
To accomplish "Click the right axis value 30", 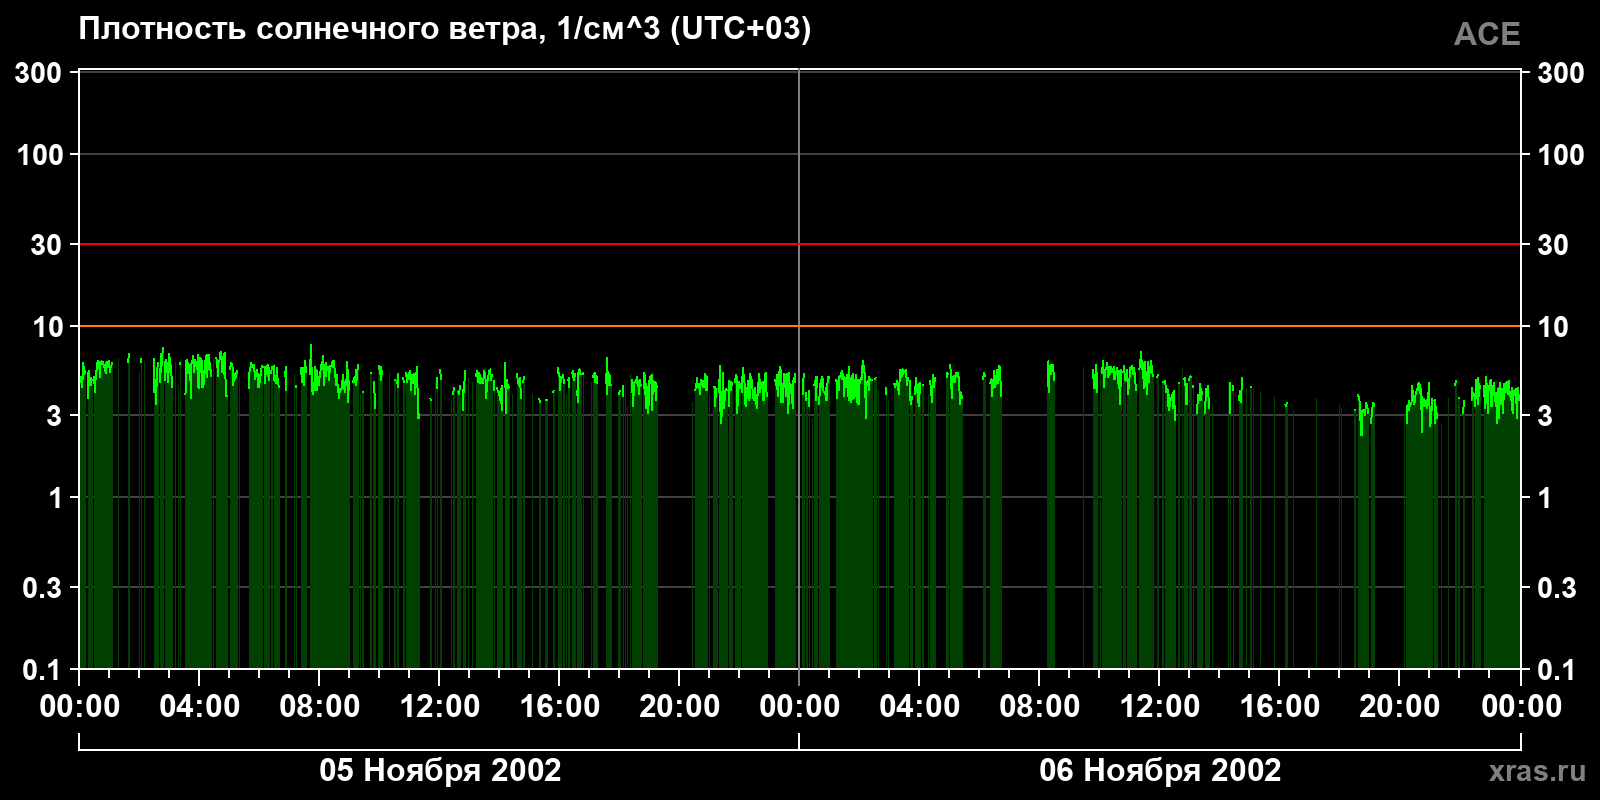I will [1553, 244].
